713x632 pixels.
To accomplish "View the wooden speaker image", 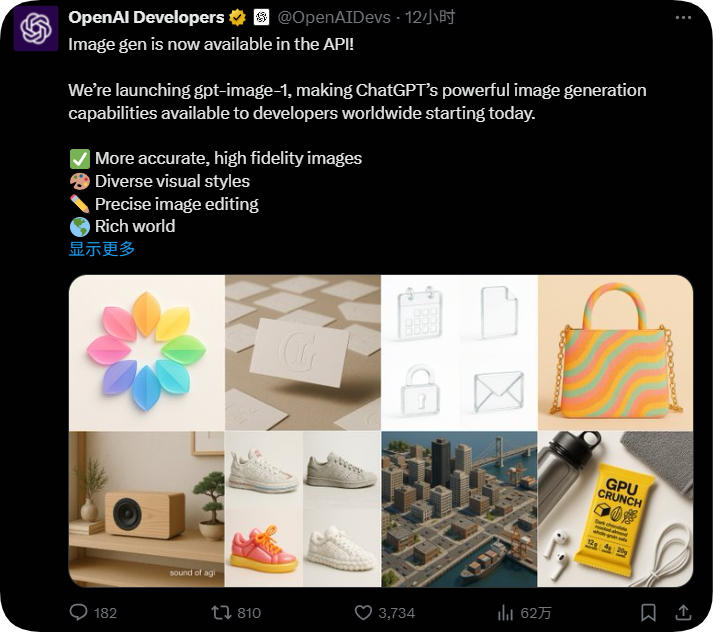I will click(x=146, y=509).
